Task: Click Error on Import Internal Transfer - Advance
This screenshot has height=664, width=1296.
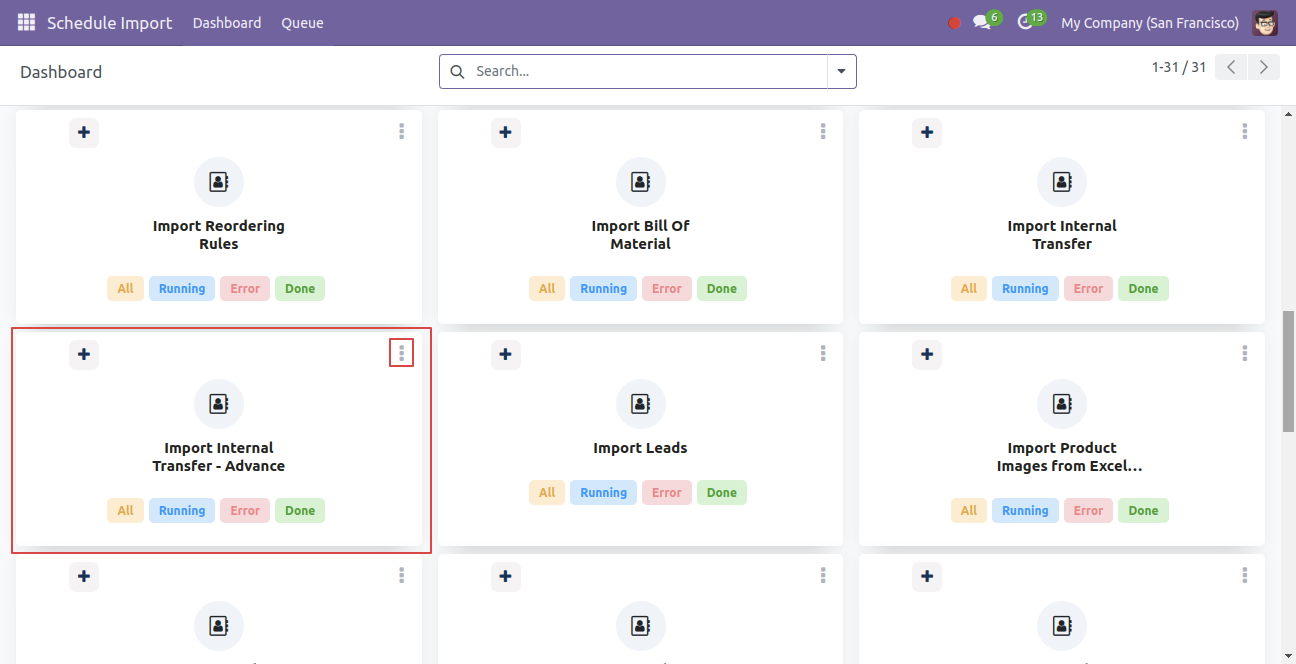Action: [x=245, y=511]
